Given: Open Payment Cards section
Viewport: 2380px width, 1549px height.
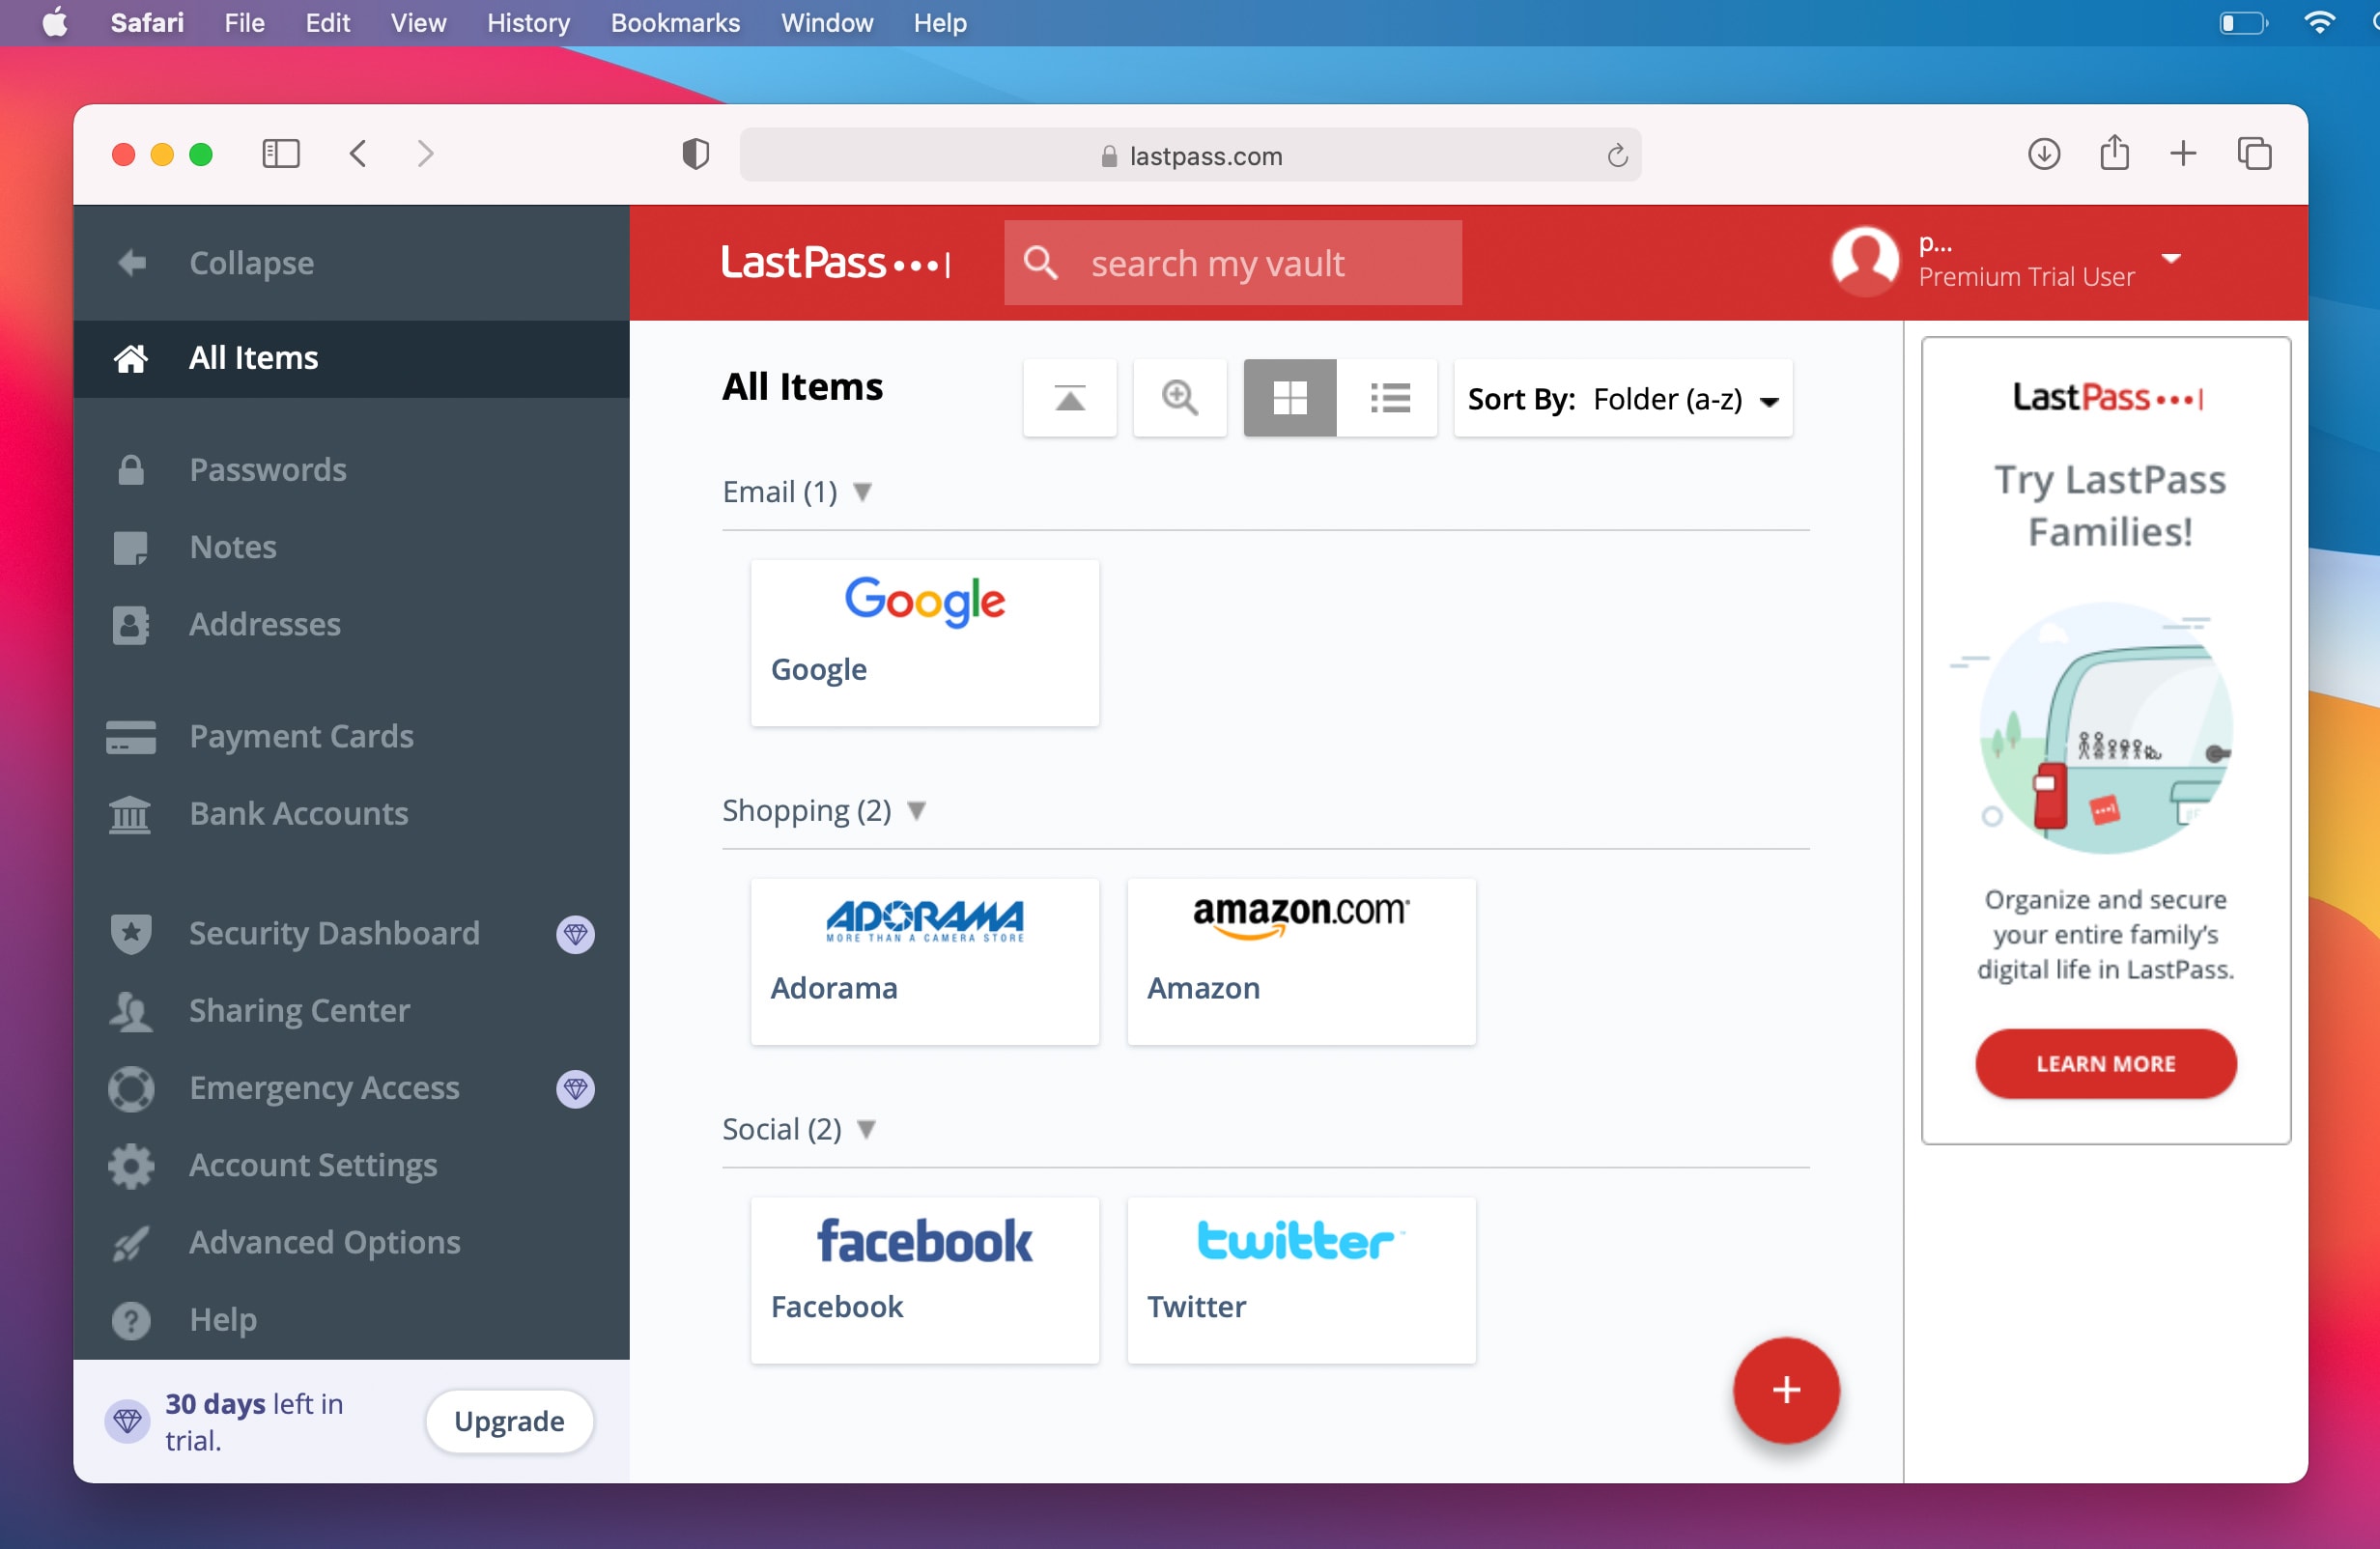Looking at the screenshot, I should tap(300, 736).
